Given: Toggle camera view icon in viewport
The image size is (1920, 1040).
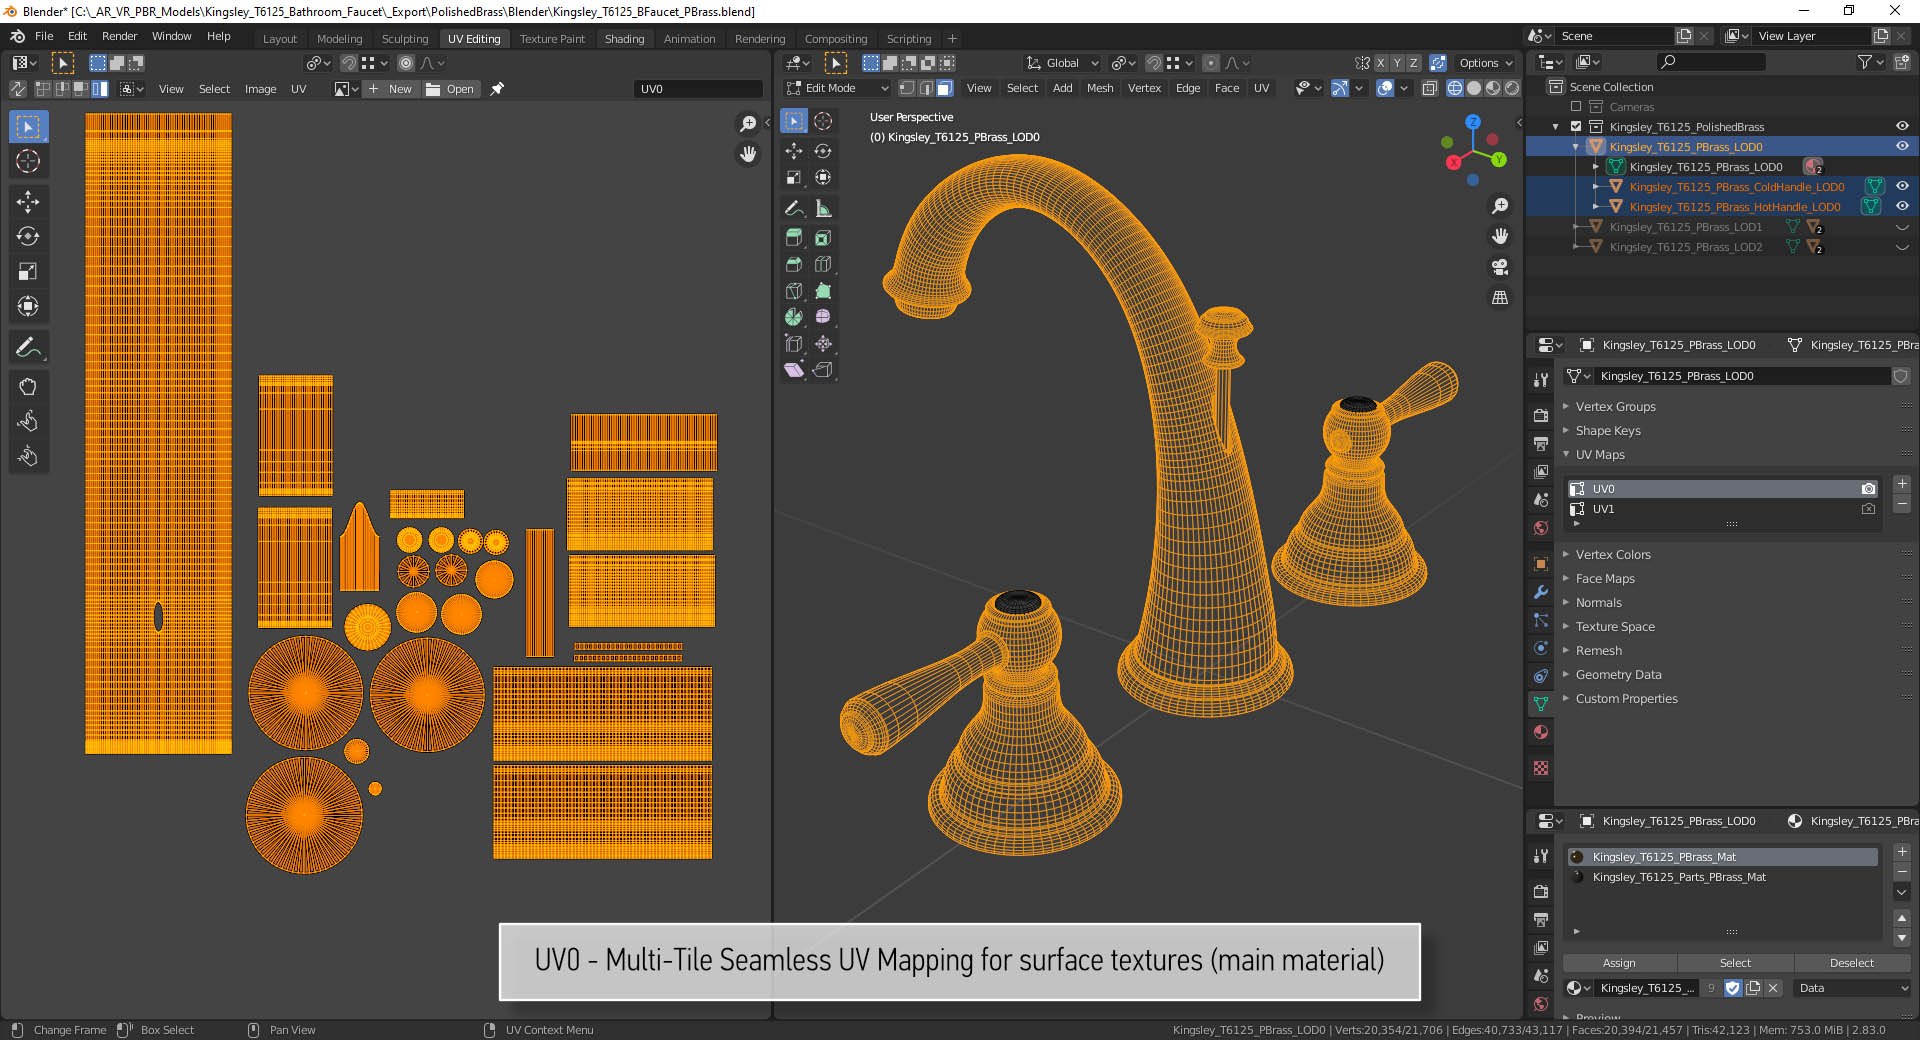Looking at the screenshot, I should click(1500, 267).
